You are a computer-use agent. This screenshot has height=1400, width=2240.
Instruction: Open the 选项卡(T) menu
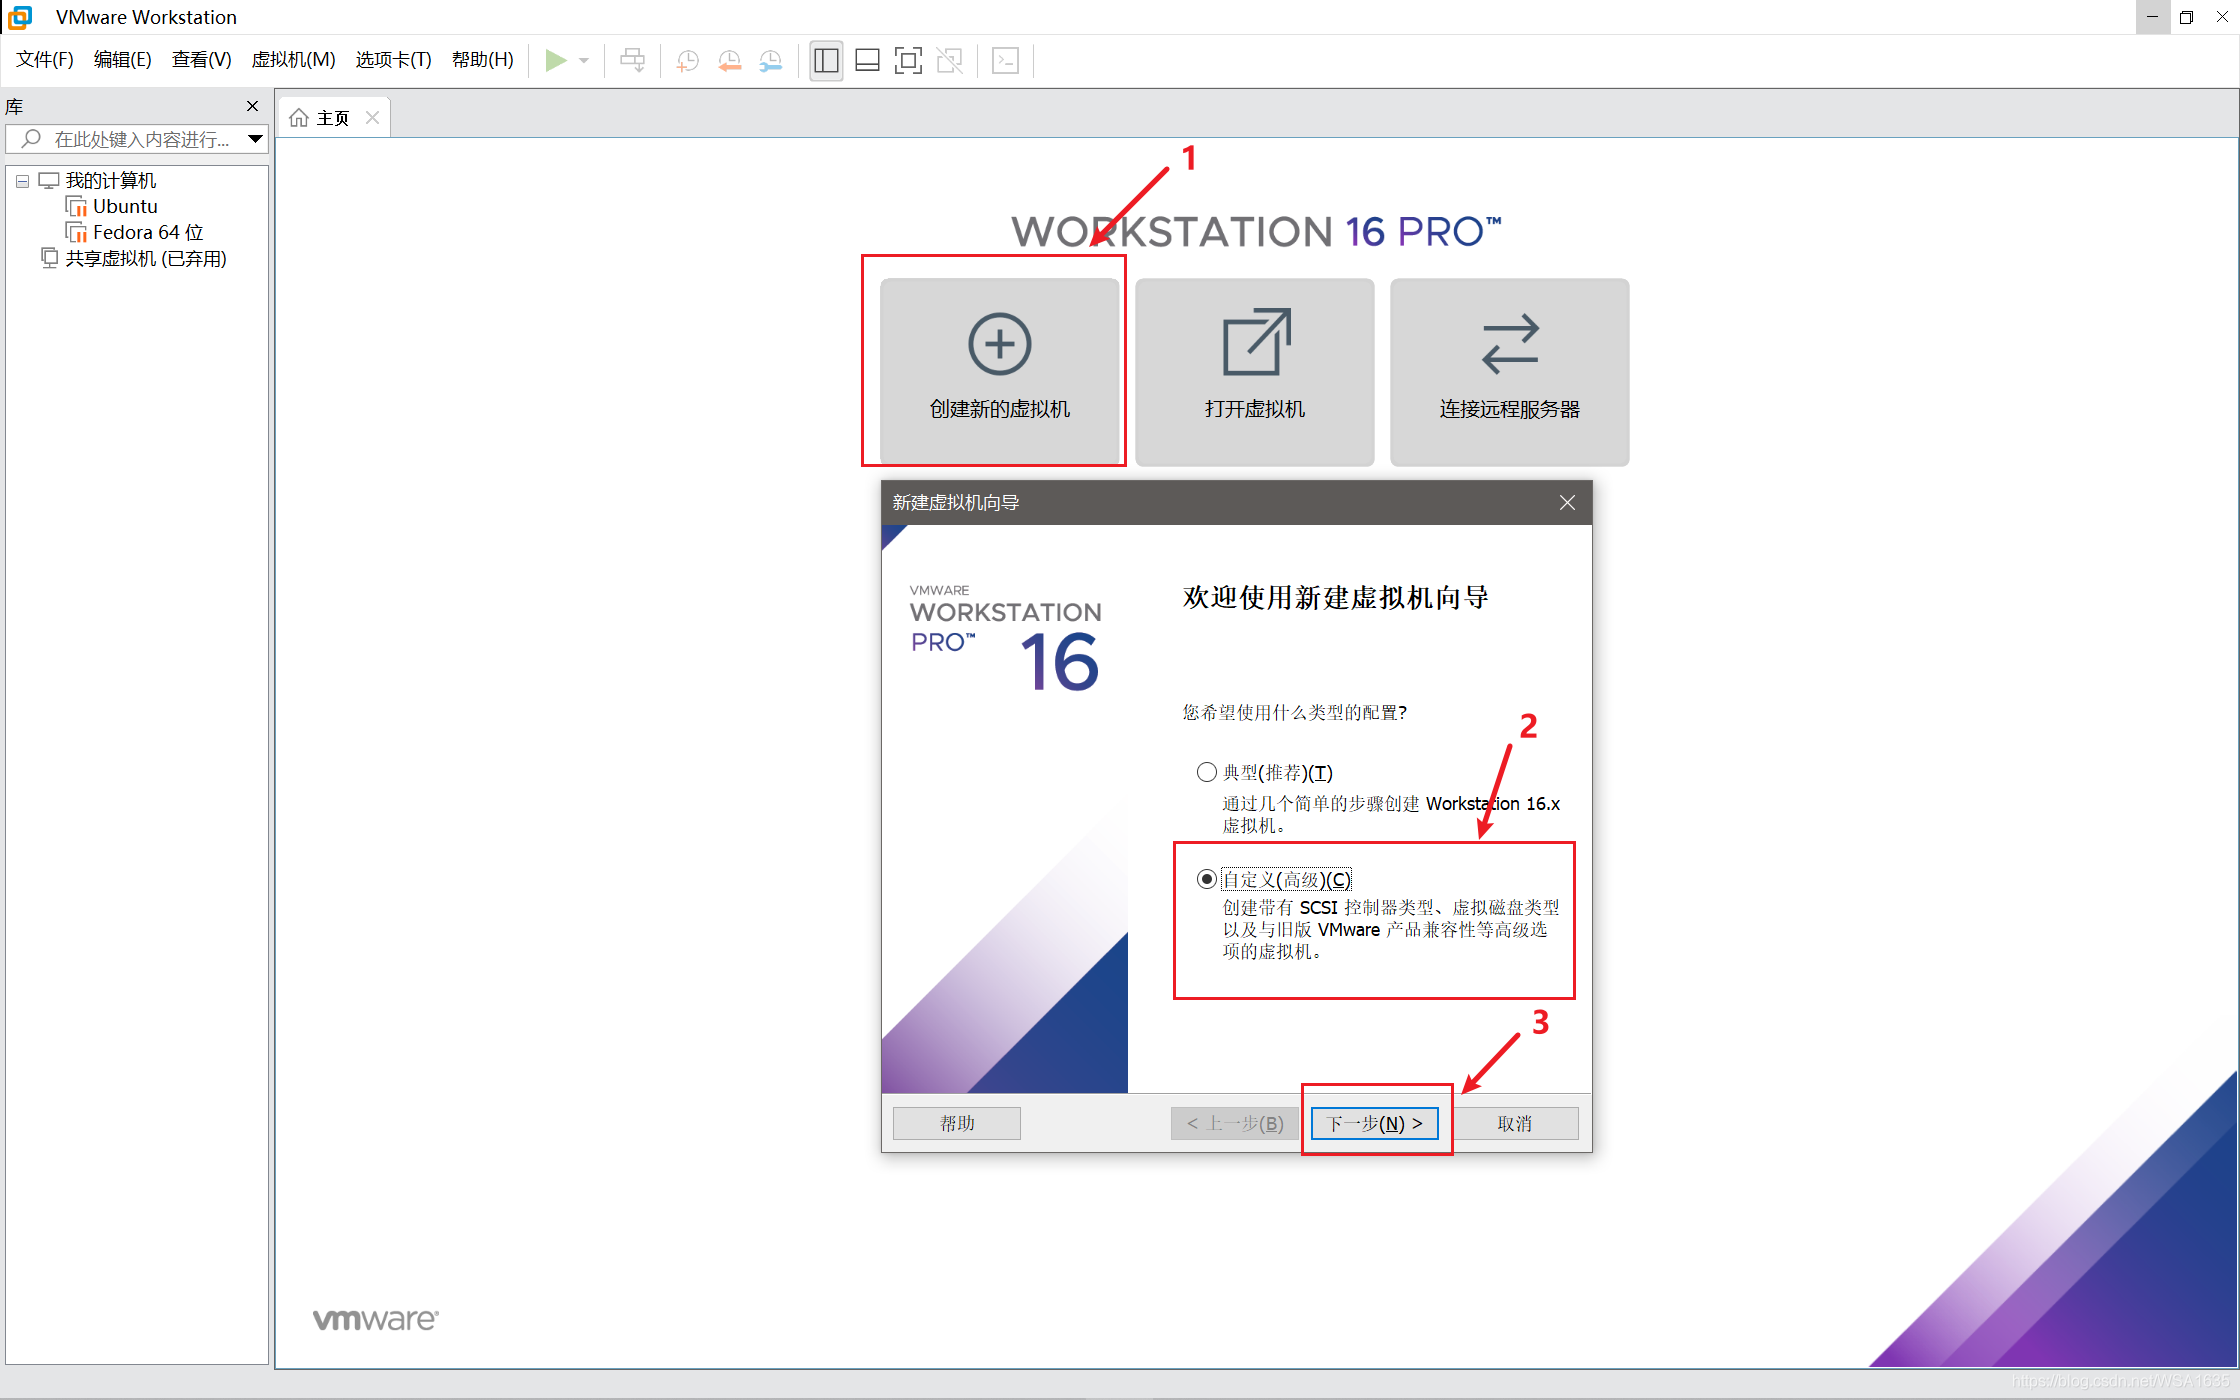393,60
